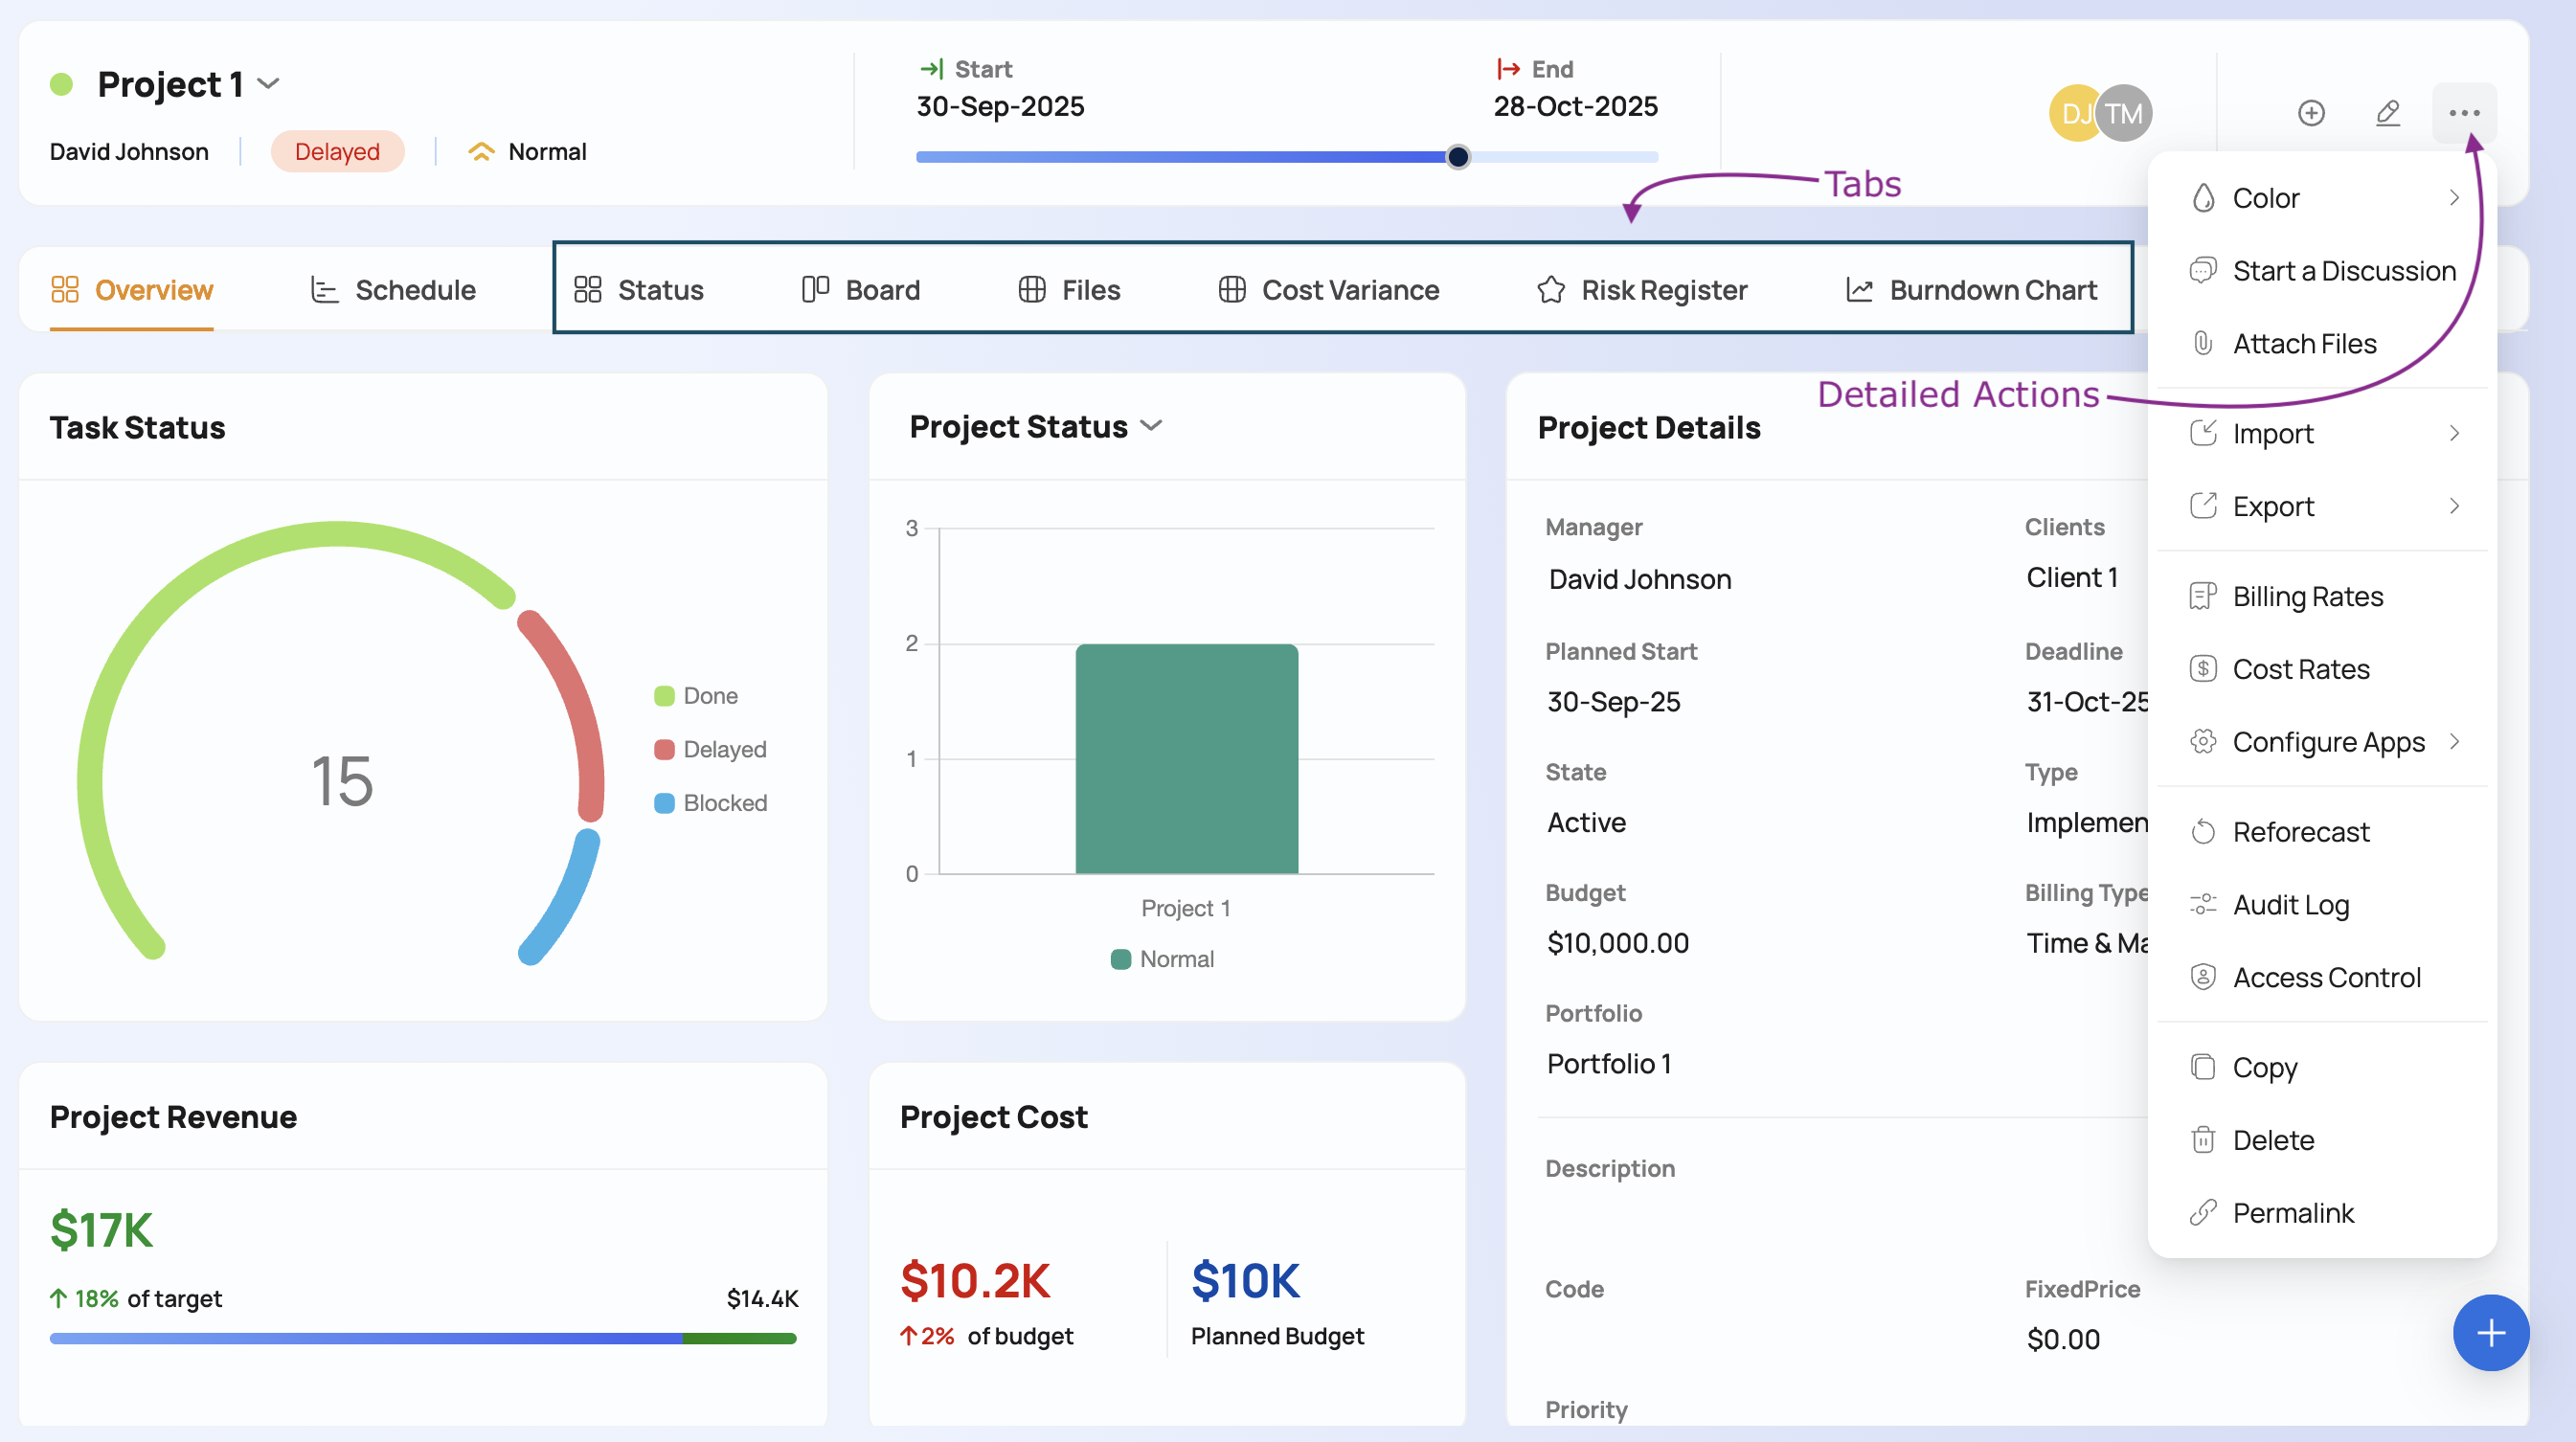Click the pencil edit icon in header
Viewport: 2576px width, 1442px height.
click(x=2387, y=113)
